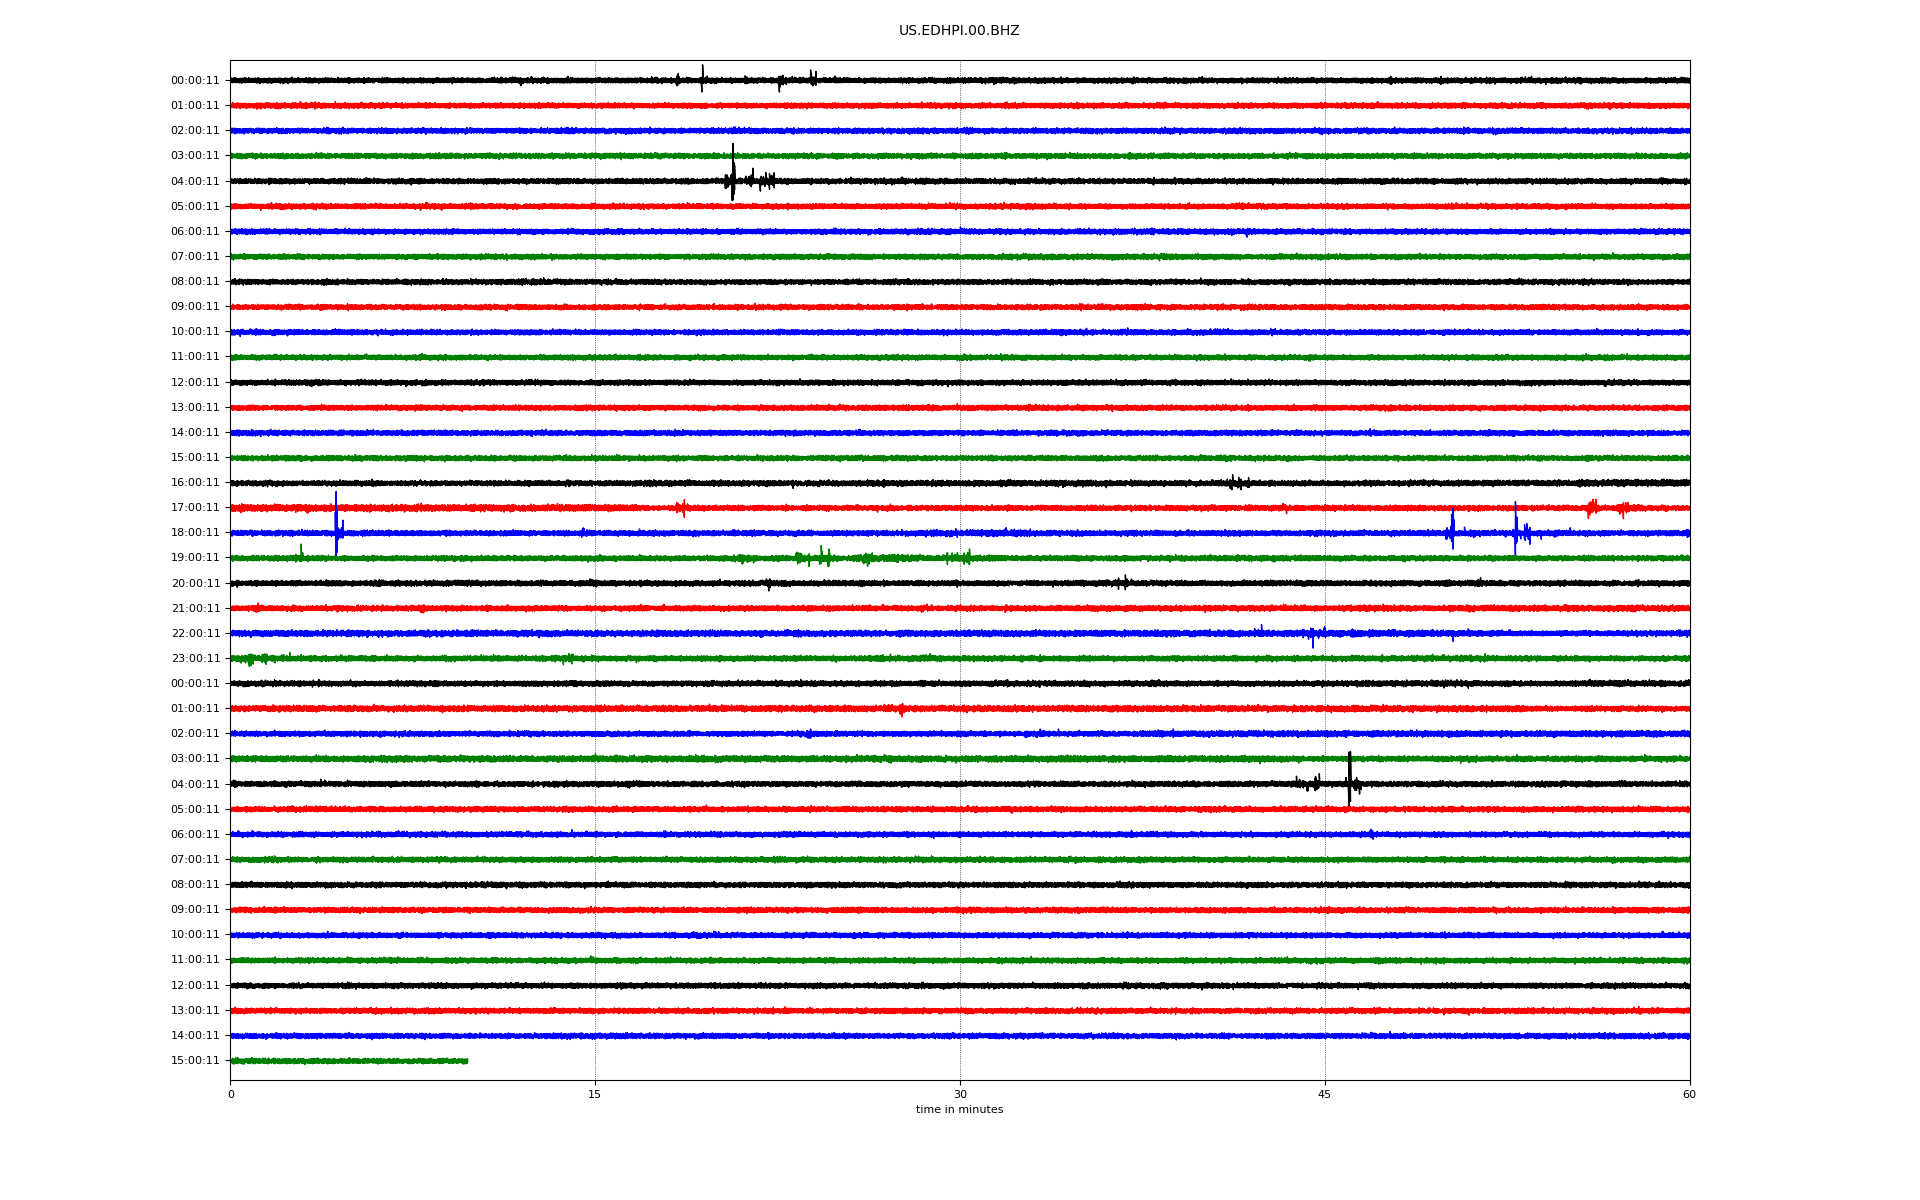Click the 17:00:11 row label
Viewport: 1920px width, 1200px height.
(195, 508)
